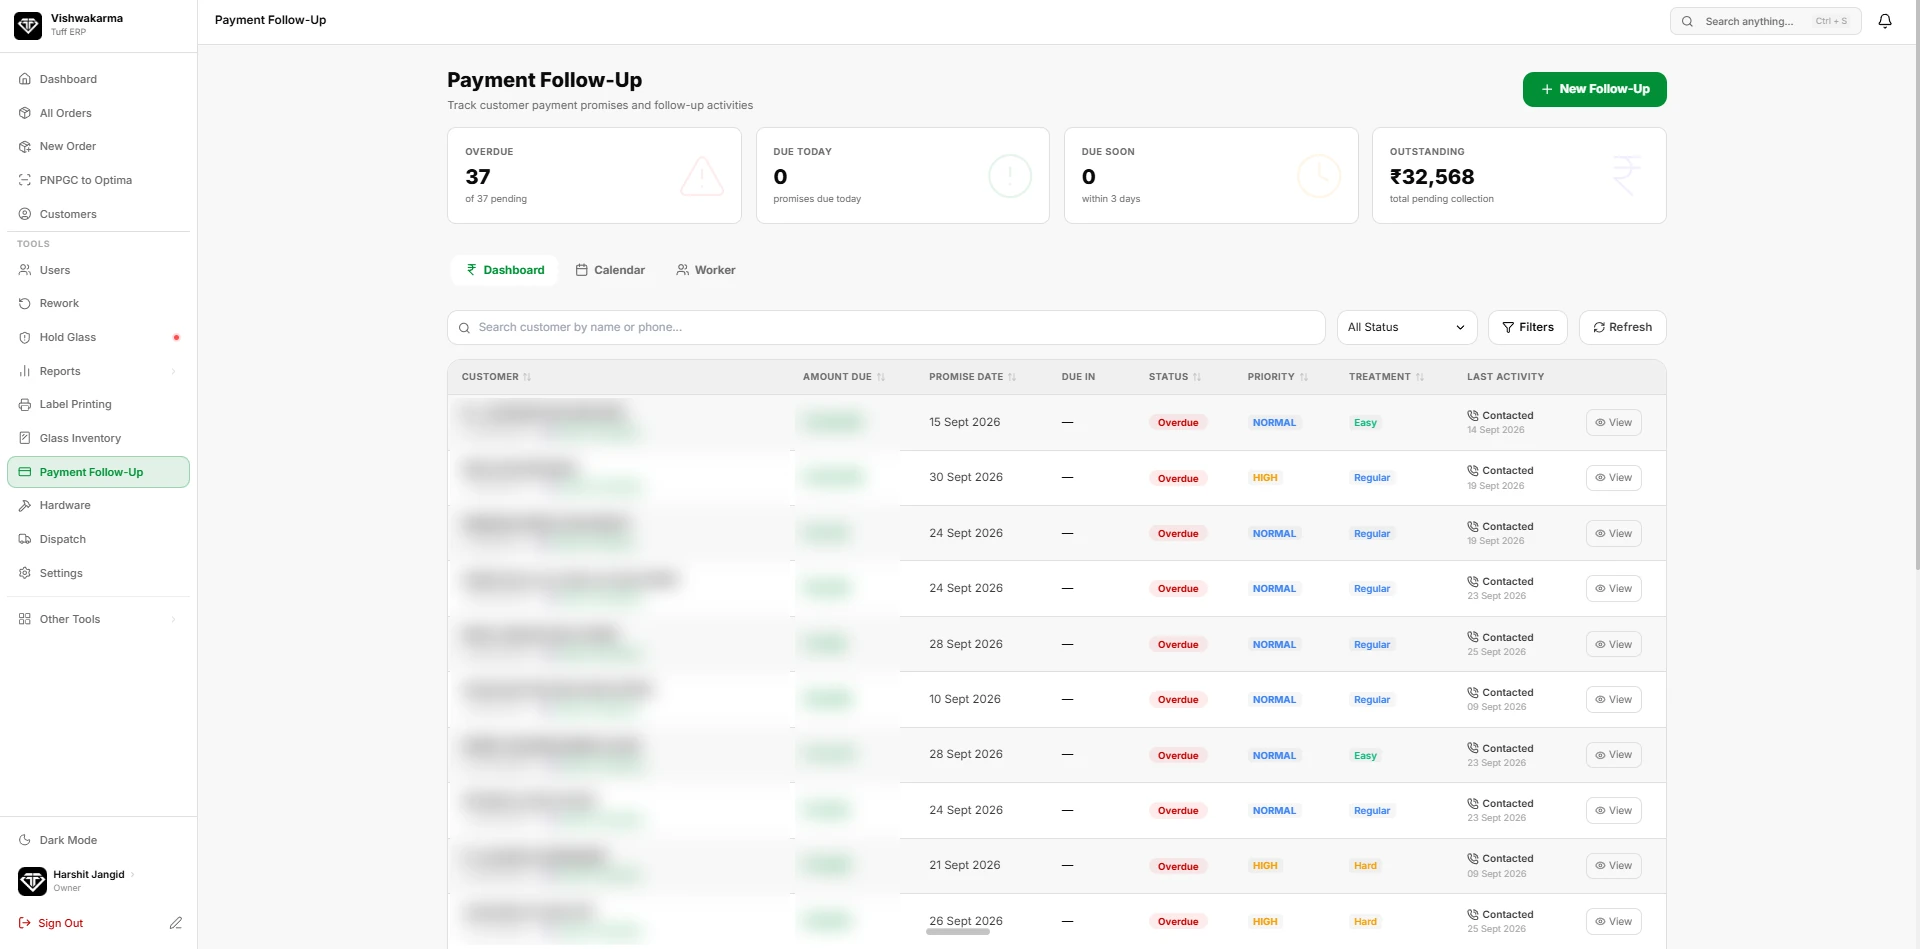1920x949 pixels.
Task: Click the Customers person icon
Action: pos(25,214)
